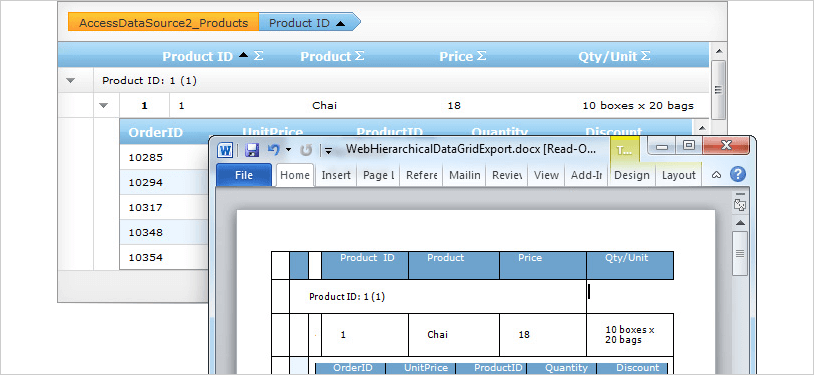This screenshot has width=814, height=375.
Task: Click the sigma icon beside Qty/Unit header
Action: 645,56
